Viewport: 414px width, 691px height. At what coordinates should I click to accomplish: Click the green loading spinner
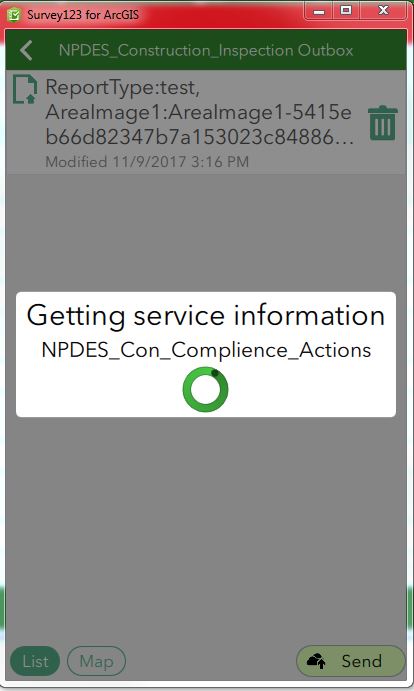[205, 389]
